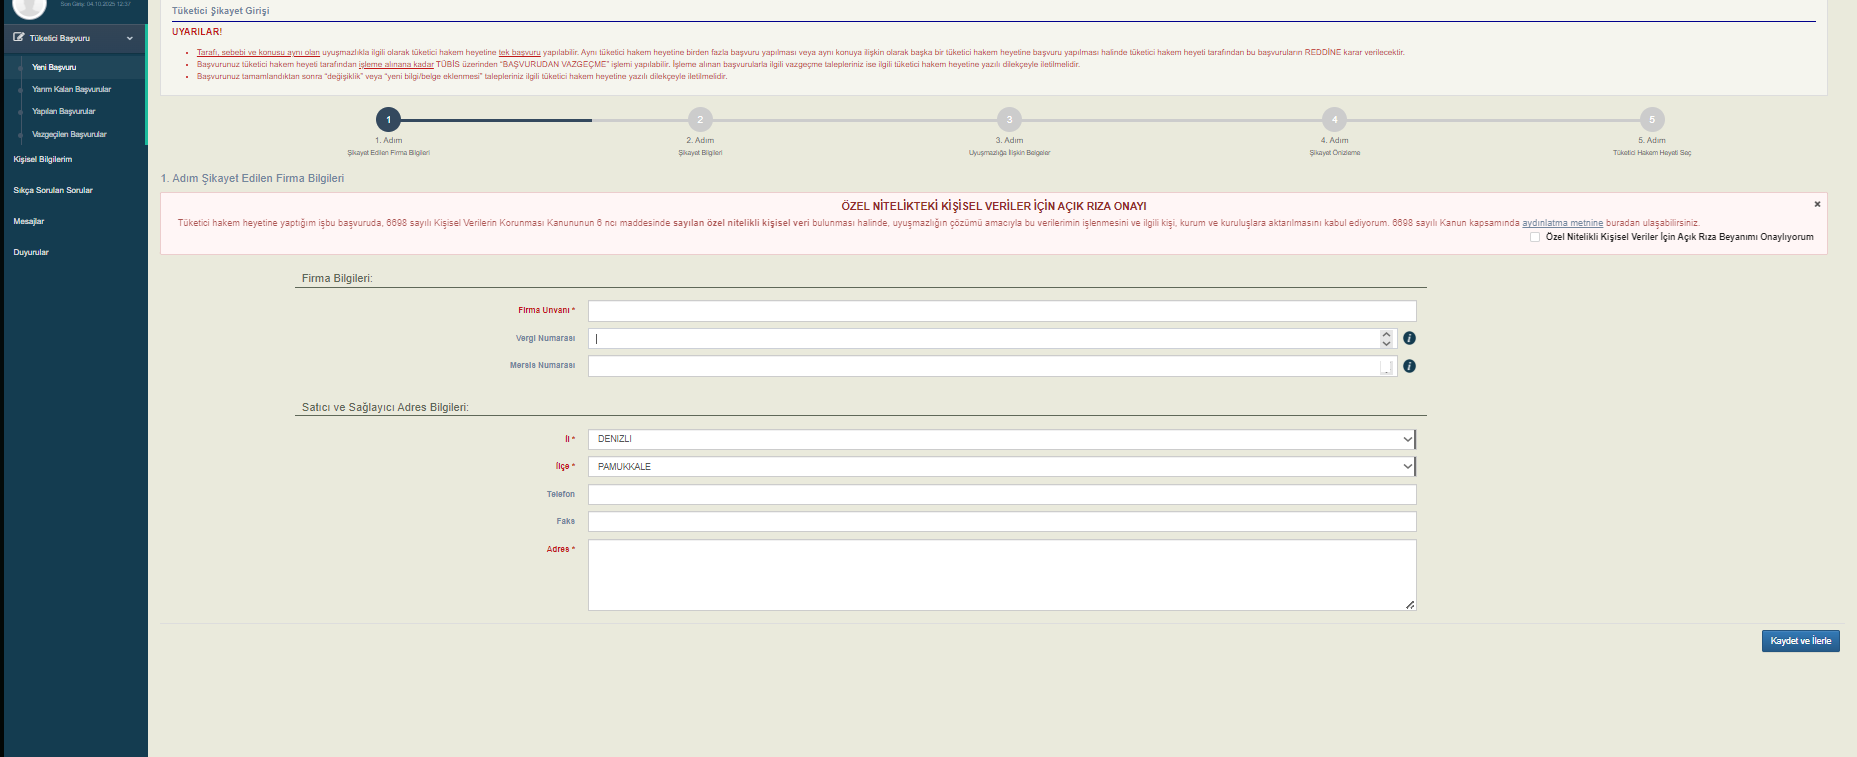Click the info icon beside Mersis Numarası
The image size is (1857, 757).
(x=1409, y=366)
